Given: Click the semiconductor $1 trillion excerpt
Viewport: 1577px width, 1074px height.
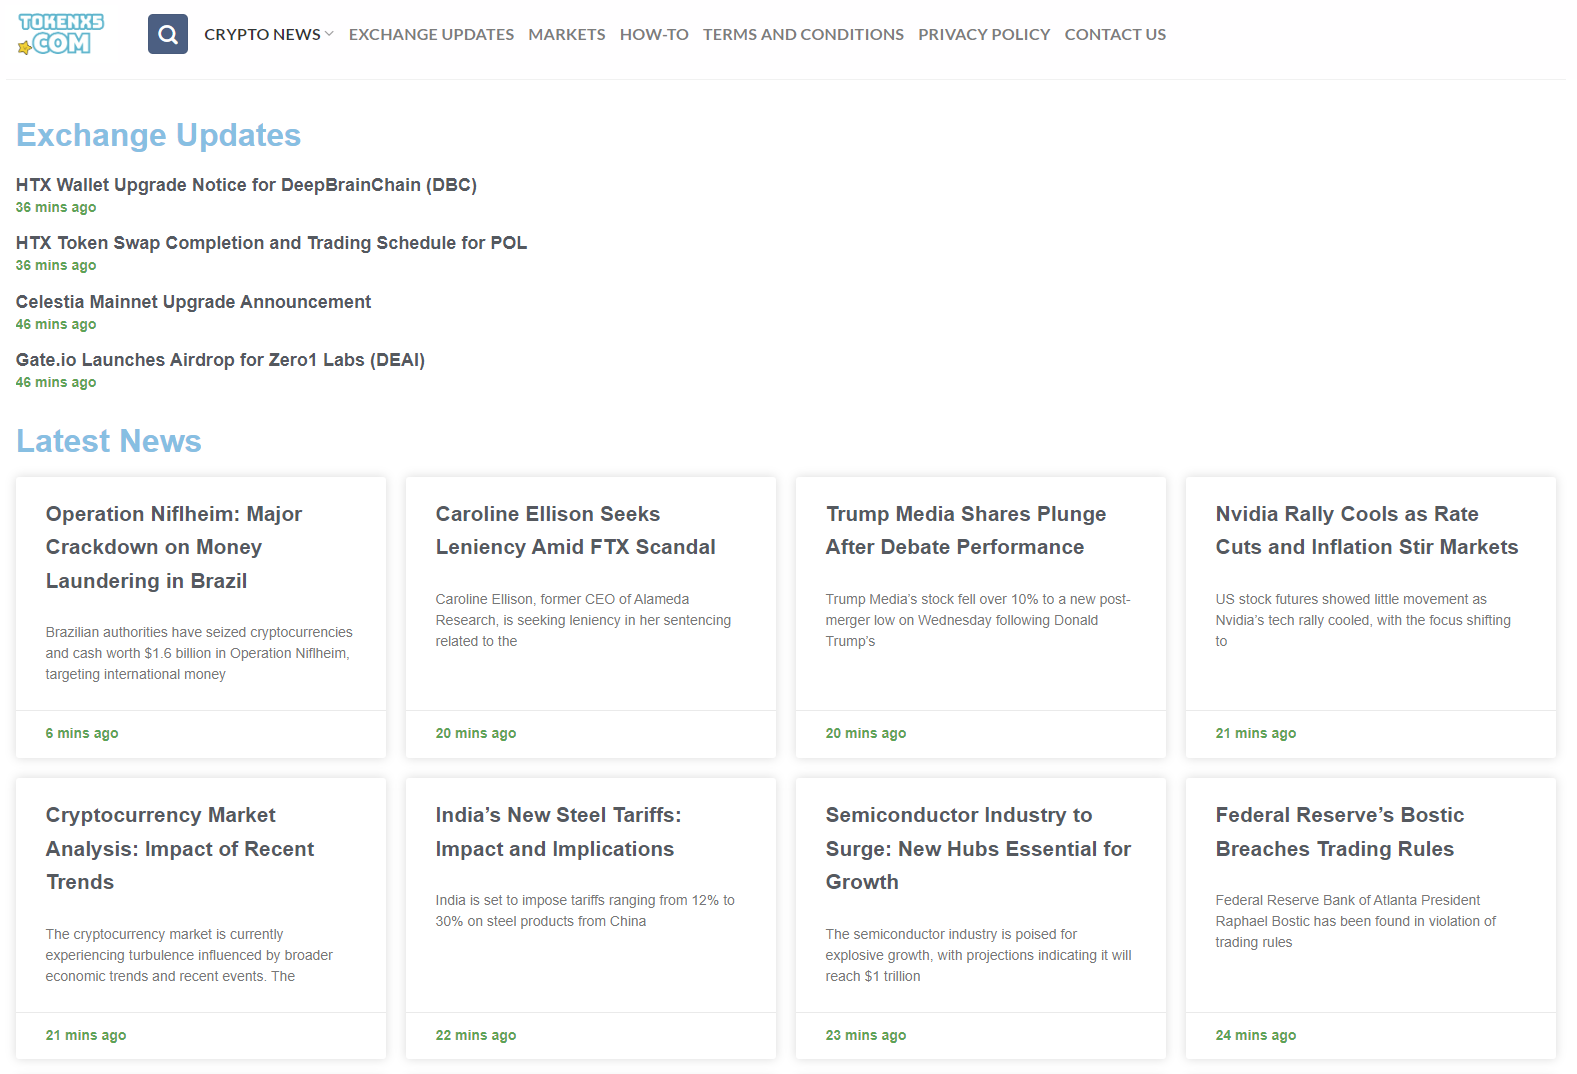Looking at the screenshot, I should click(978, 955).
